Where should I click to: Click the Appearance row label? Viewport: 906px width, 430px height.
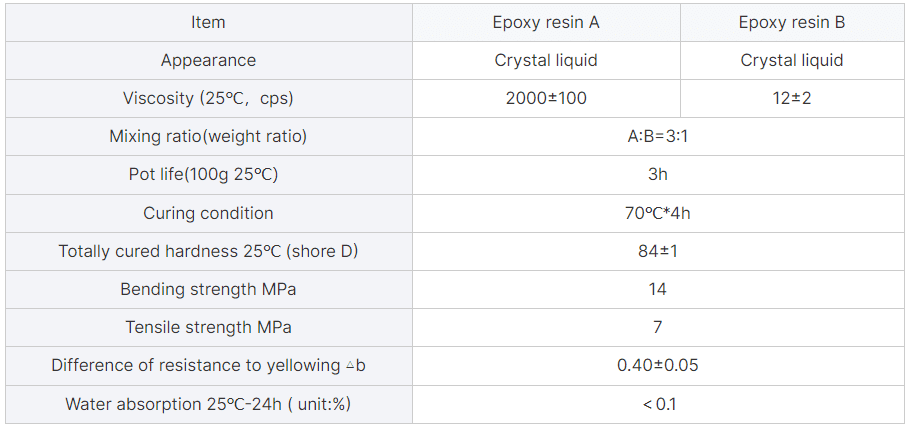tap(209, 61)
